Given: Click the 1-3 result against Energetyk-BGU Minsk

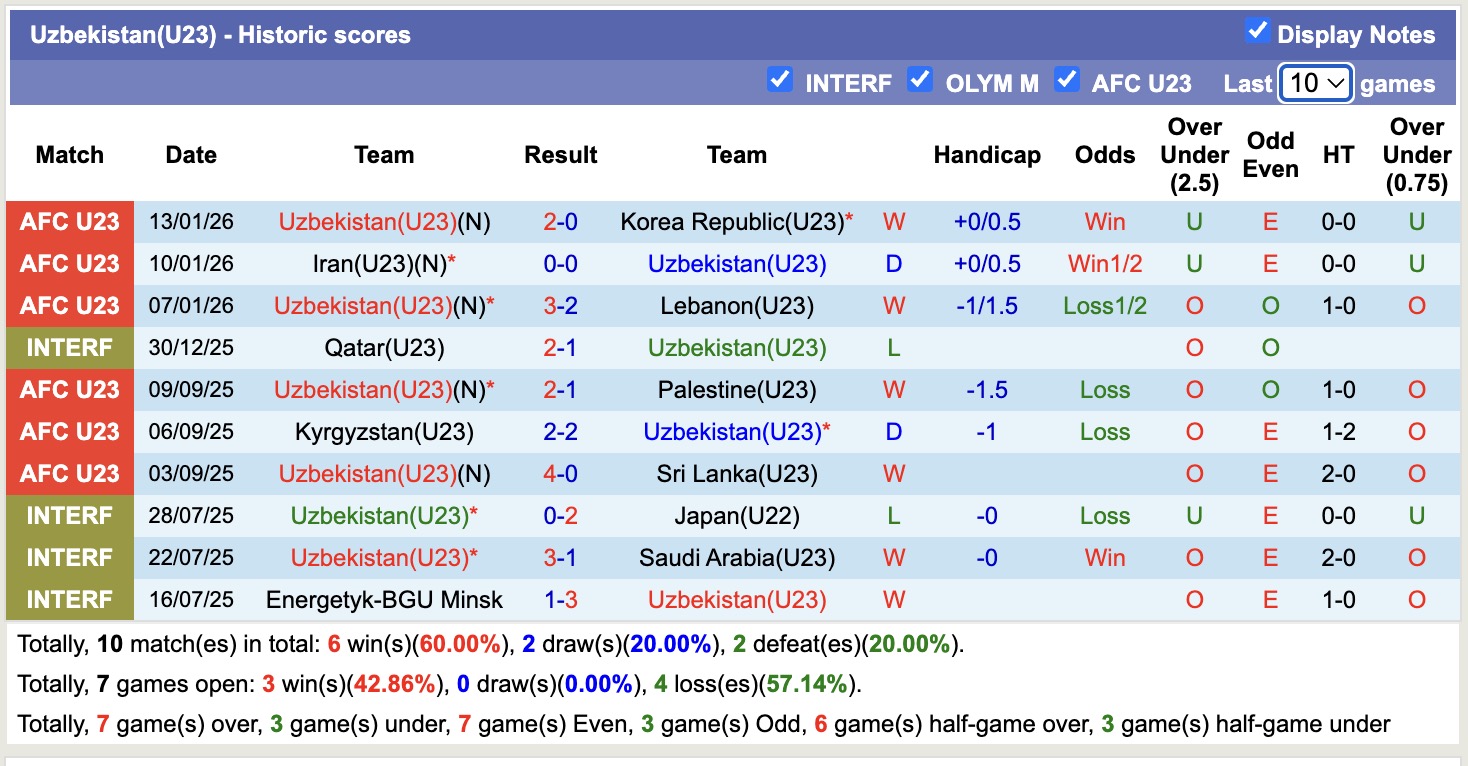Looking at the screenshot, I should coord(560,600).
